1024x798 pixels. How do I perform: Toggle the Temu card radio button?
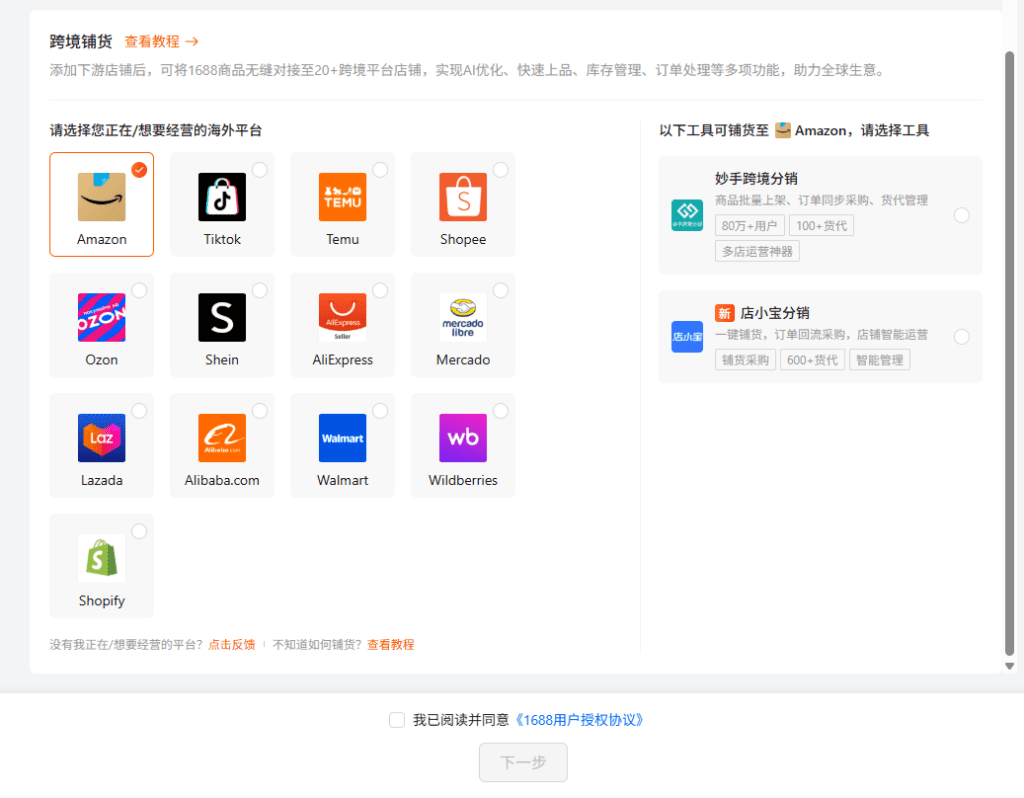380,170
